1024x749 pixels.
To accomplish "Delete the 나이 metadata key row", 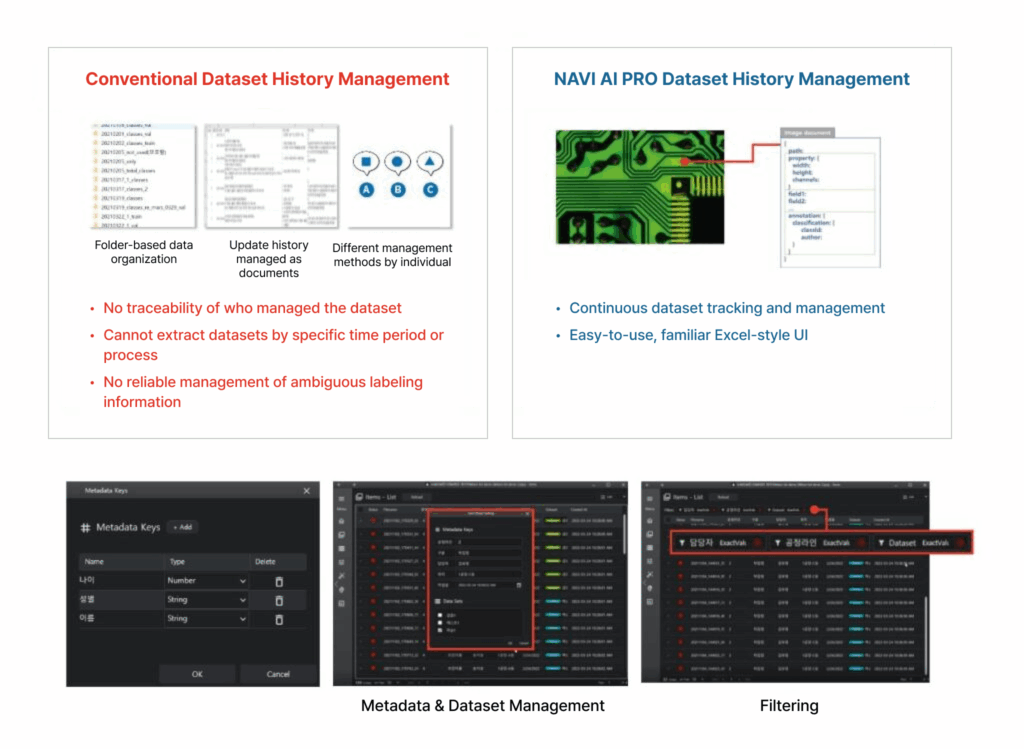I will coord(279,581).
